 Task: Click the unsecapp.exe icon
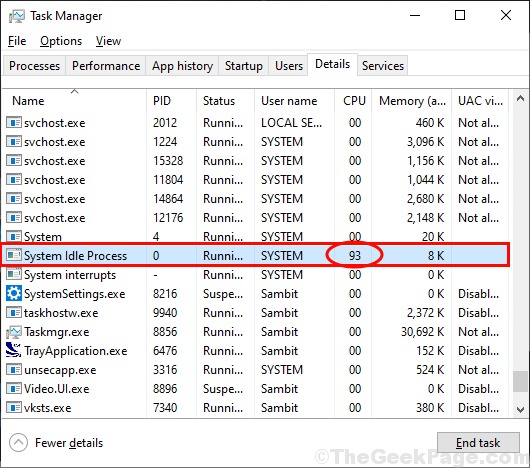pos(14,370)
